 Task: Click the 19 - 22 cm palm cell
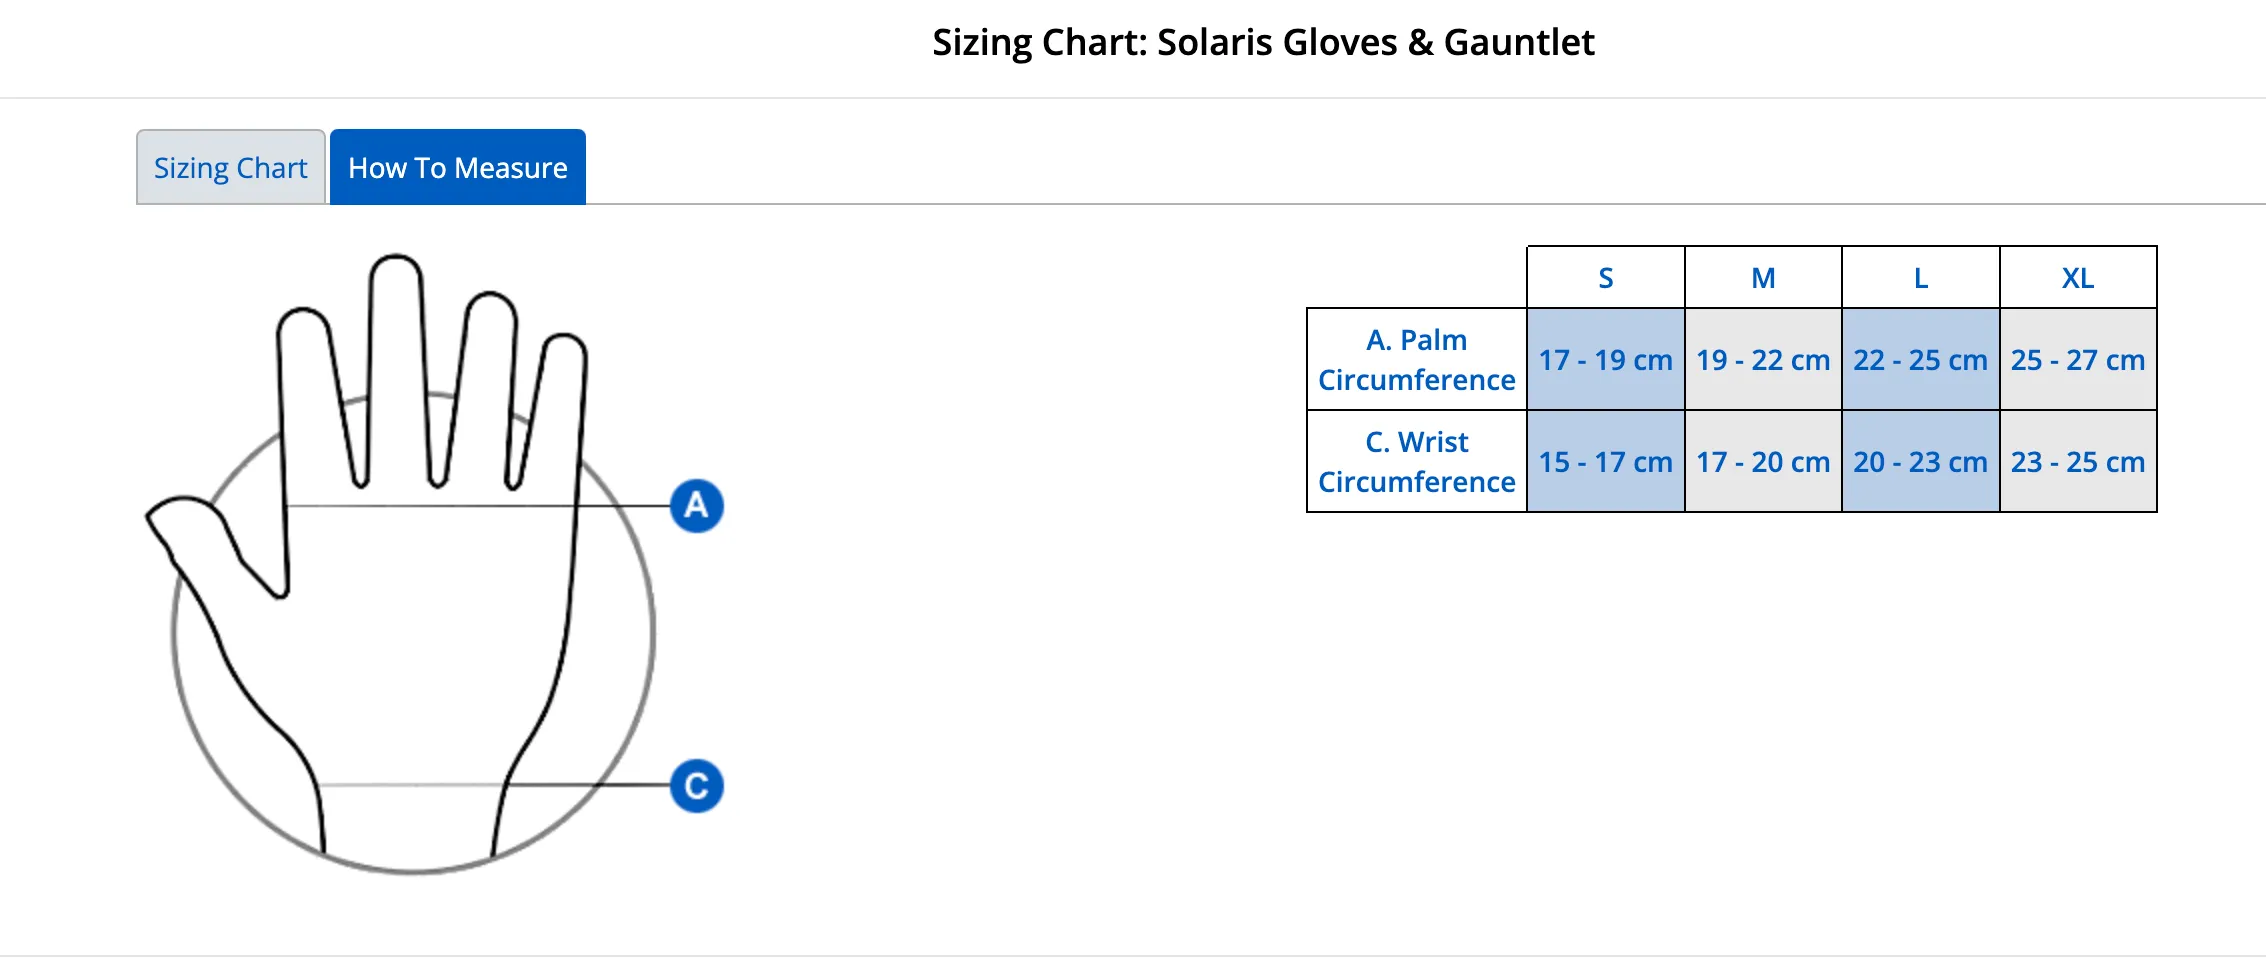pyautogui.click(x=1763, y=359)
